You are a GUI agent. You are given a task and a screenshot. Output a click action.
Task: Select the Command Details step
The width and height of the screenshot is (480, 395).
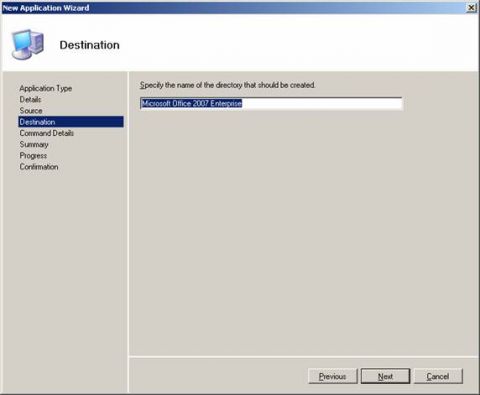tap(47, 133)
